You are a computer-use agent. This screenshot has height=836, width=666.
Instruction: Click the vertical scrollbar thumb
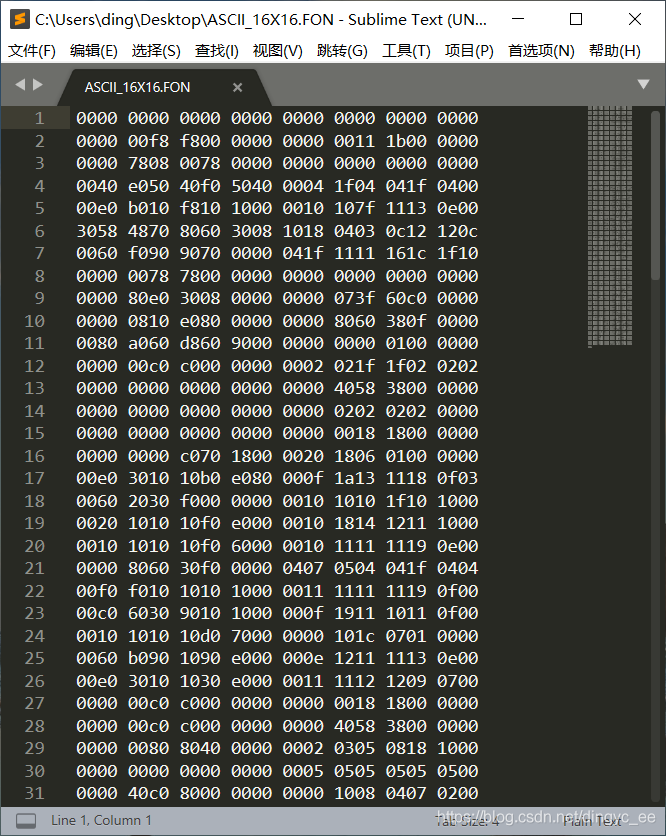coord(656,195)
